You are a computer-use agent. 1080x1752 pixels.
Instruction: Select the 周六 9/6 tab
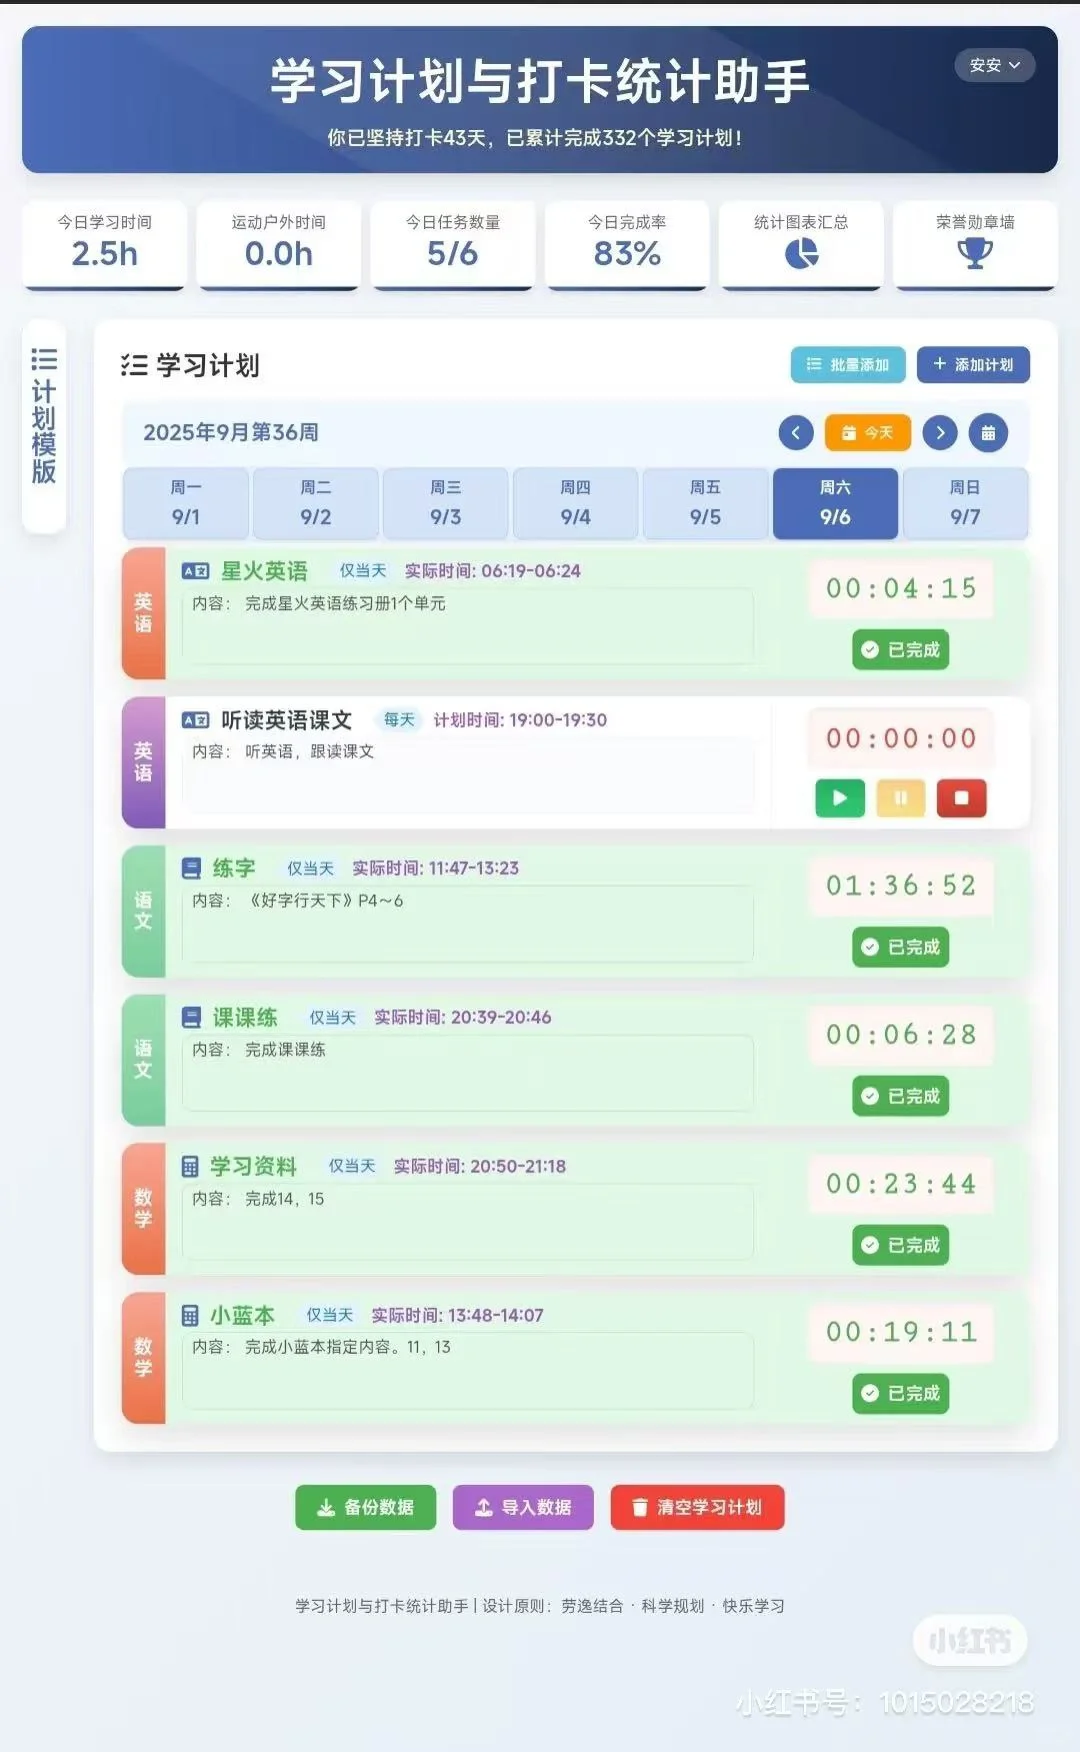point(835,503)
